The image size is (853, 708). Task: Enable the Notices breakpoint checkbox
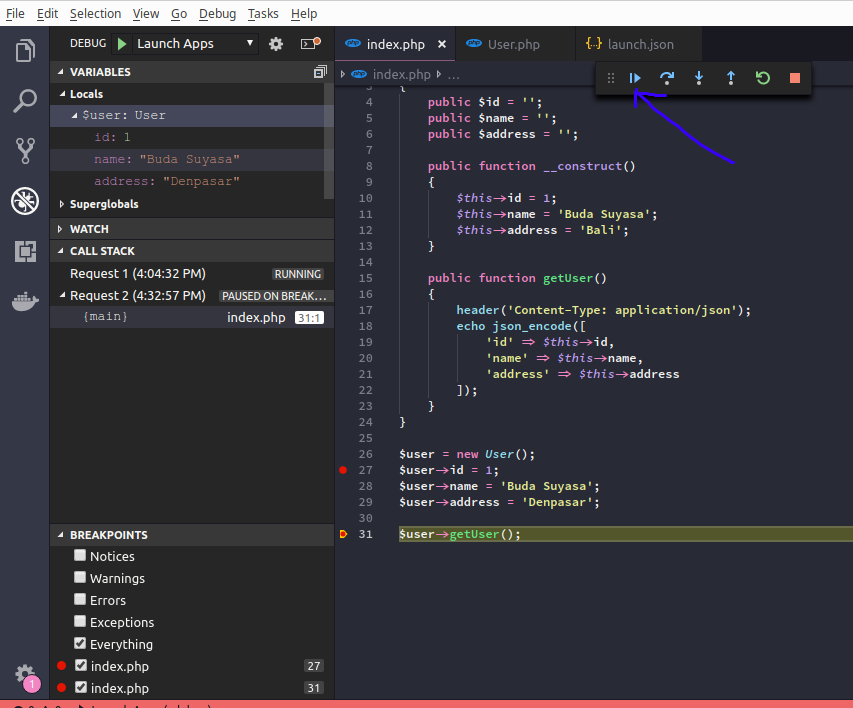tap(80, 556)
